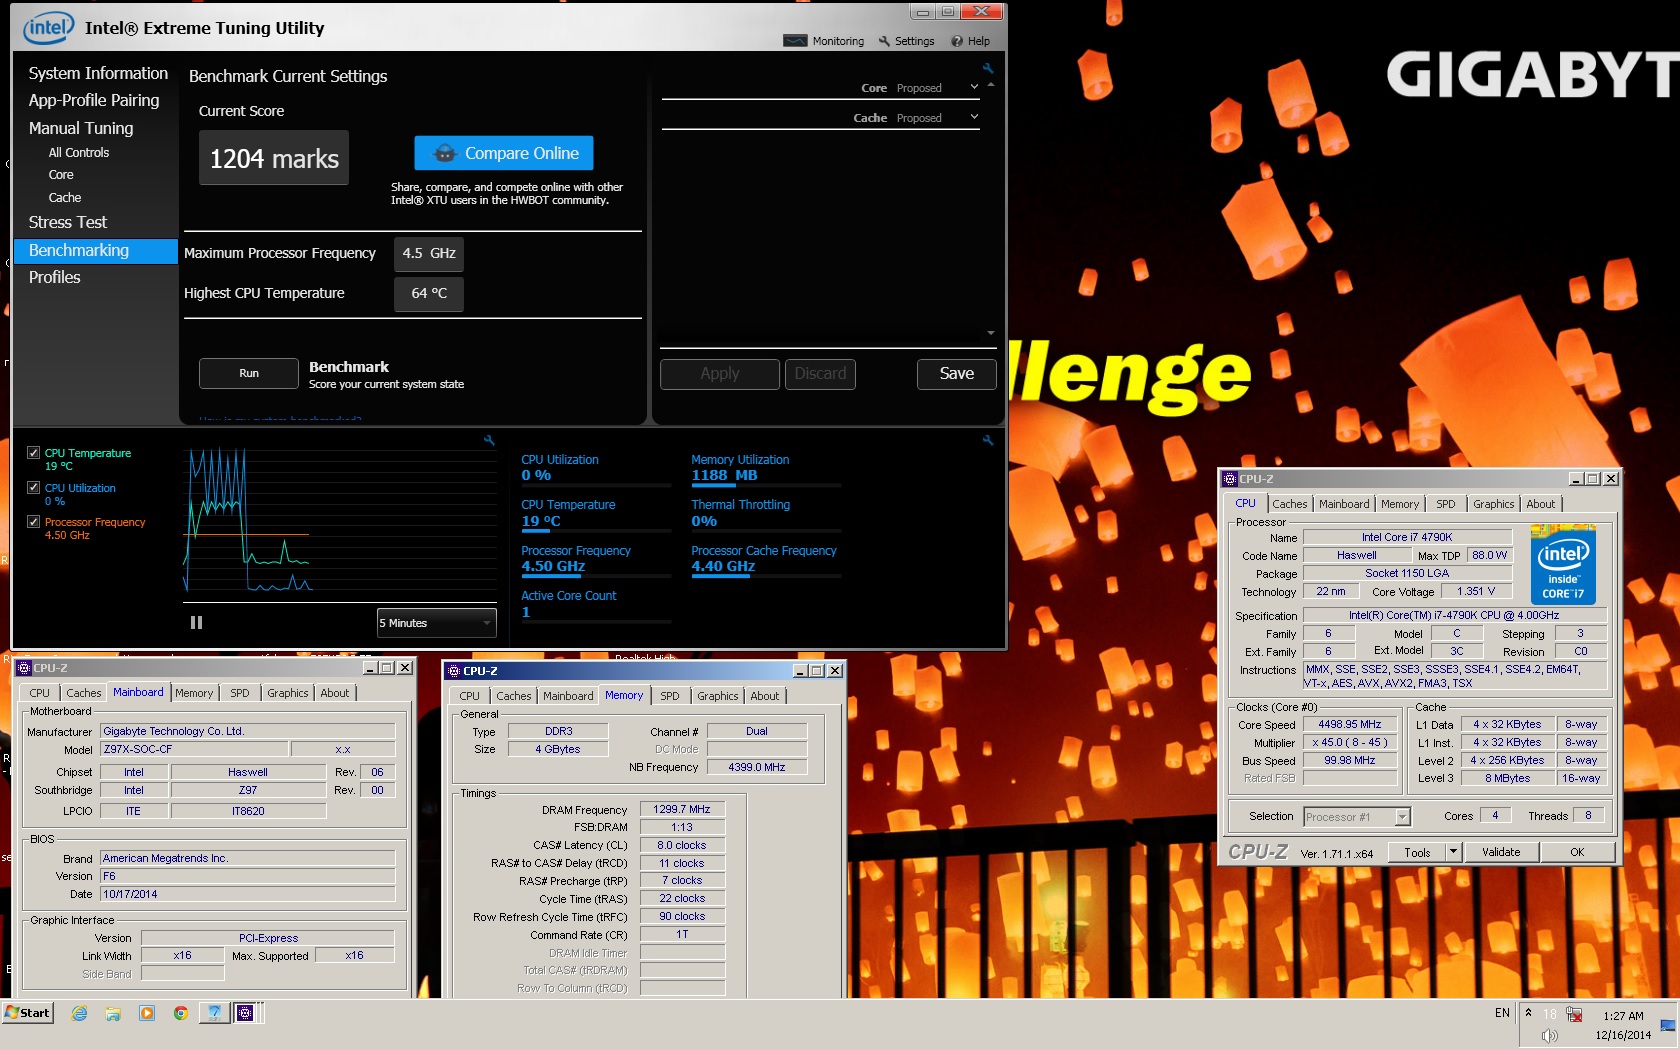The height and width of the screenshot is (1050, 1680).
Task: Select Core under Manual Tuning
Action: (x=61, y=175)
